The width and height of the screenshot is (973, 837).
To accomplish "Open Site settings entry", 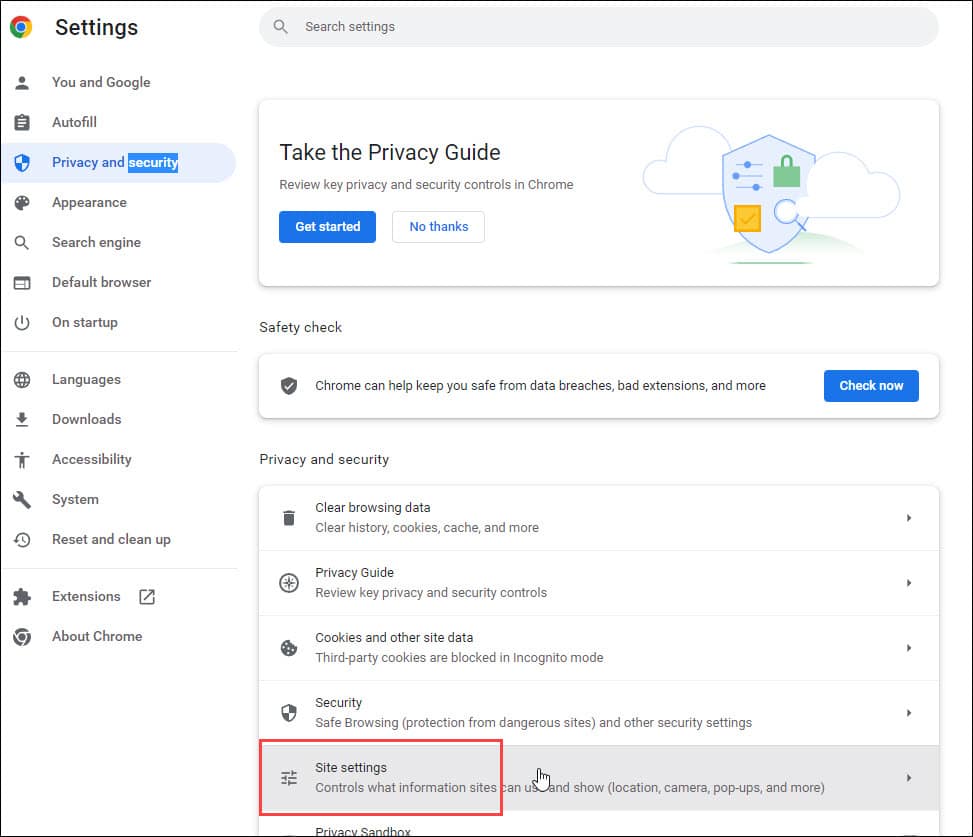I will [599, 778].
